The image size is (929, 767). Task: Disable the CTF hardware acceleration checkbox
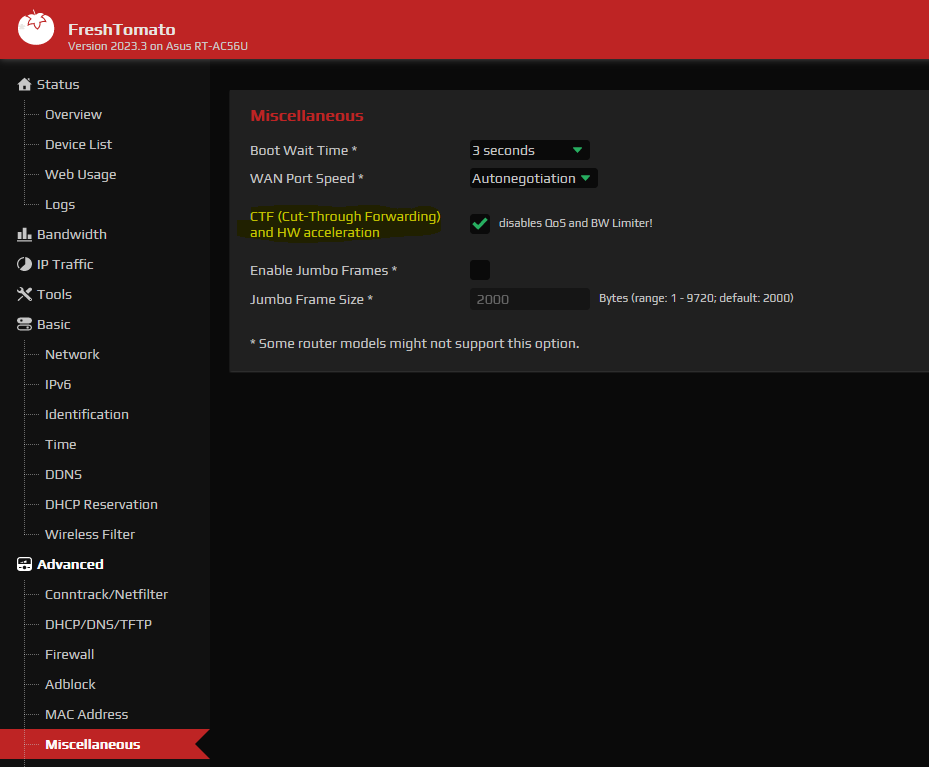pyautogui.click(x=480, y=224)
